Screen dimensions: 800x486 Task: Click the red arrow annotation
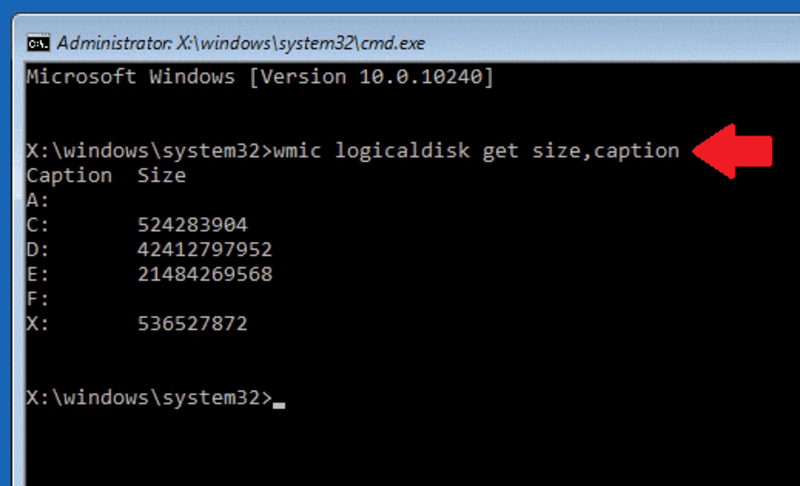pyautogui.click(x=732, y=151)
